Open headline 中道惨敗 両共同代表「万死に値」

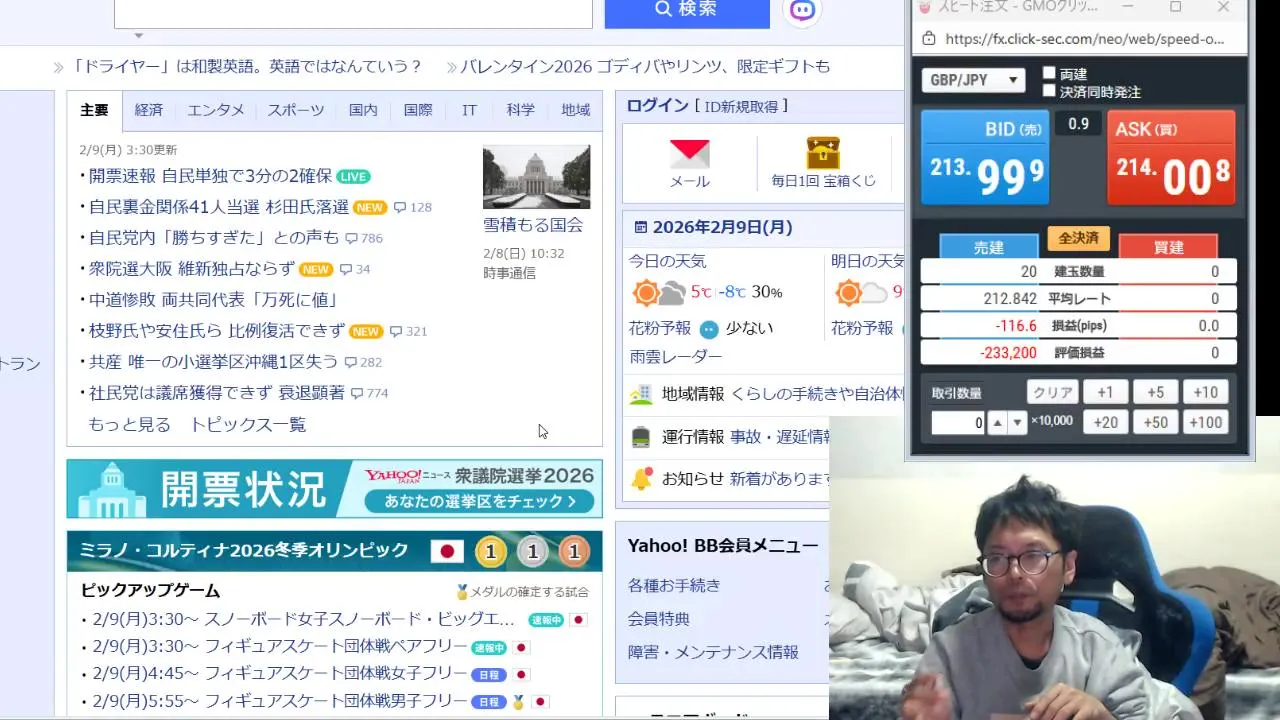point(213,300)
